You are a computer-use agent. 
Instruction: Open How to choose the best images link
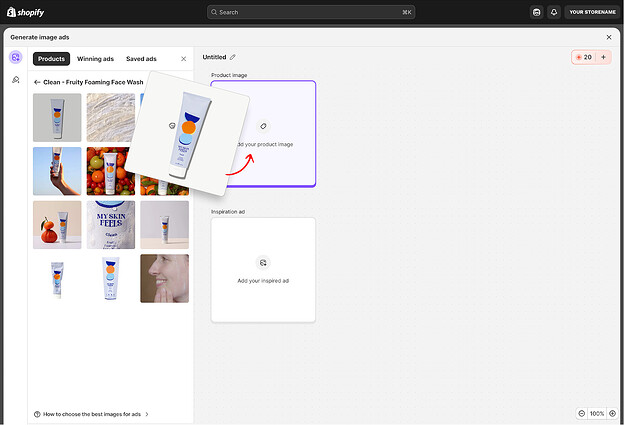pyautogui.click(x=92, y=414)
